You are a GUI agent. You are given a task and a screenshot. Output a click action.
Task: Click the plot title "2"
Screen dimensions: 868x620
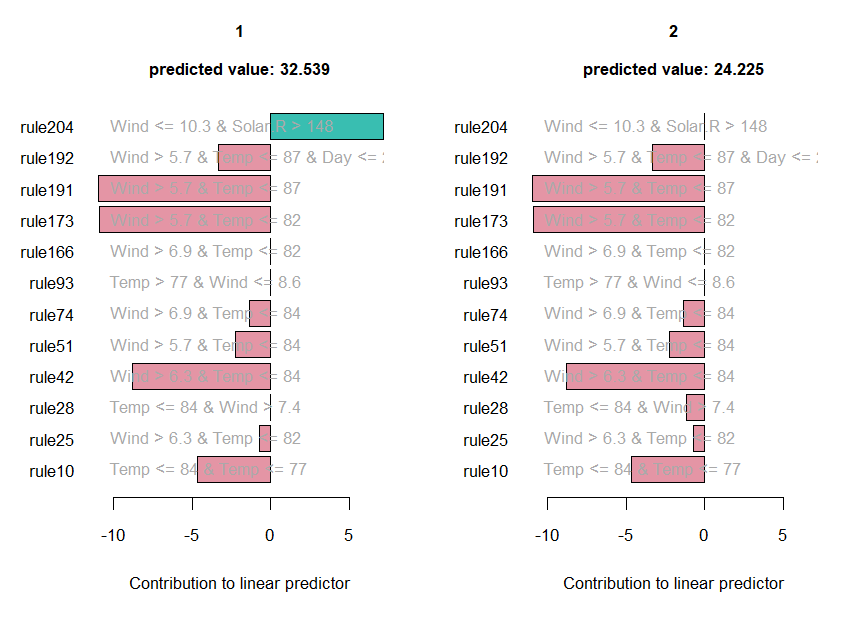click(673, 32)
